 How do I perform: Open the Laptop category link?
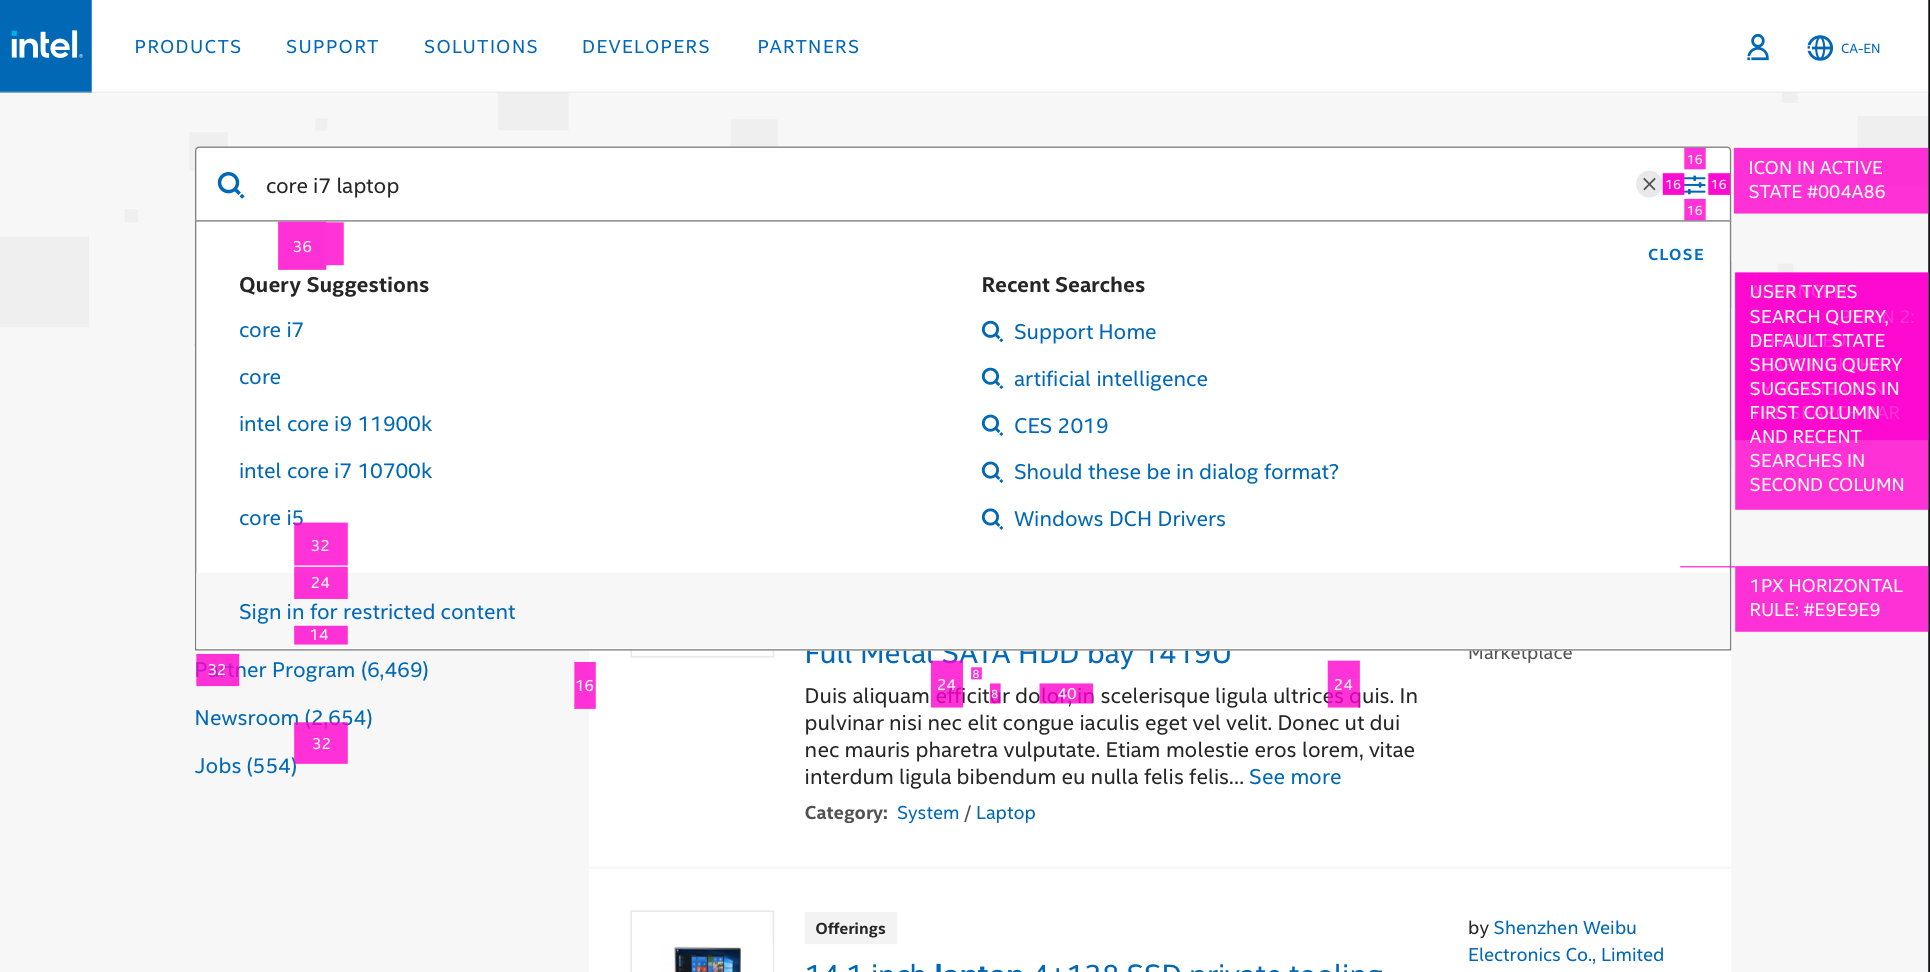tap(1006, 813)
